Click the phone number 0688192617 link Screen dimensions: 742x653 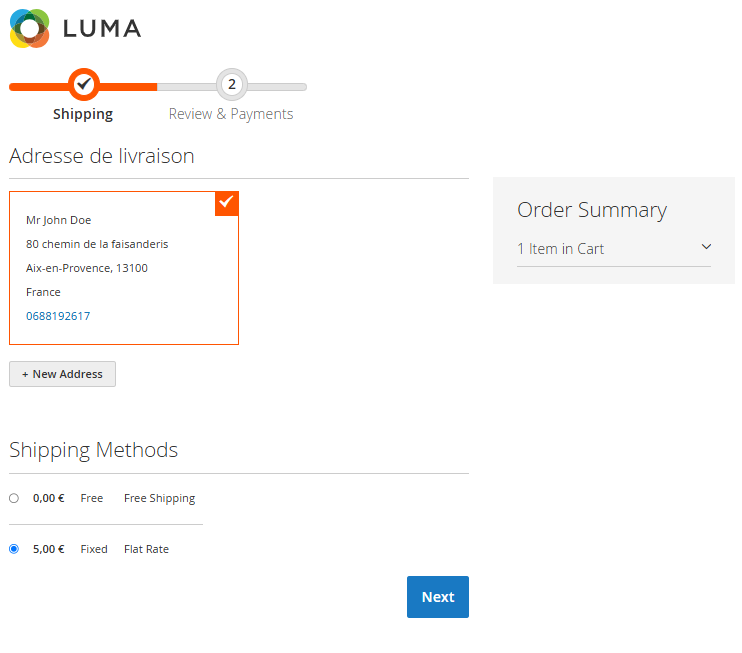click(x=58, y=316)
